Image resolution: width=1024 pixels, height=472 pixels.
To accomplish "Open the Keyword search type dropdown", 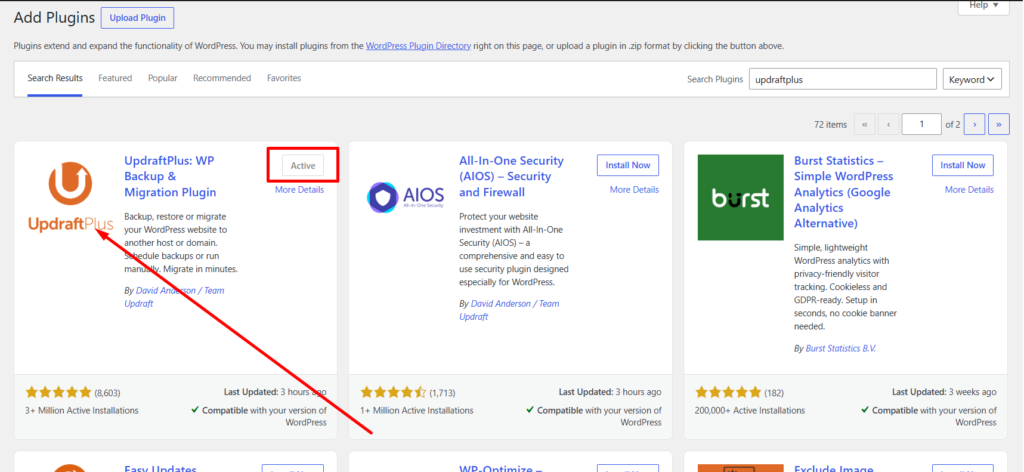I will [x=972, y=80].
